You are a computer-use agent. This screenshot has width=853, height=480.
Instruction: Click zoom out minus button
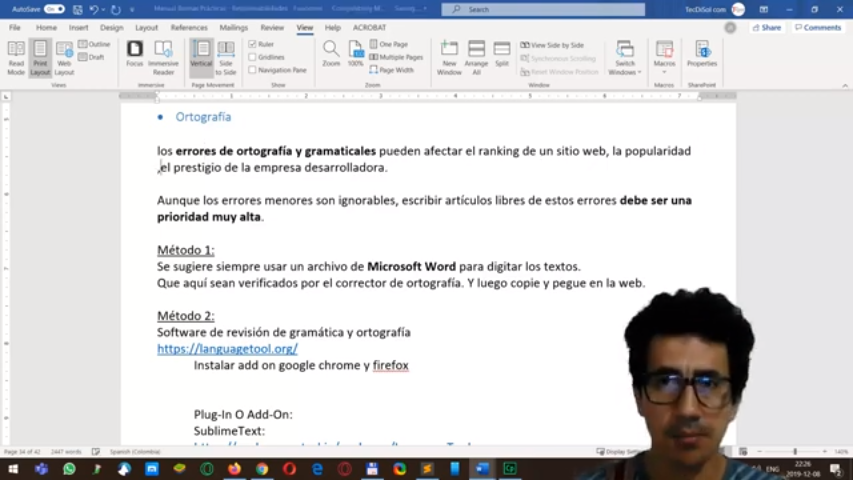coord(759,452)
